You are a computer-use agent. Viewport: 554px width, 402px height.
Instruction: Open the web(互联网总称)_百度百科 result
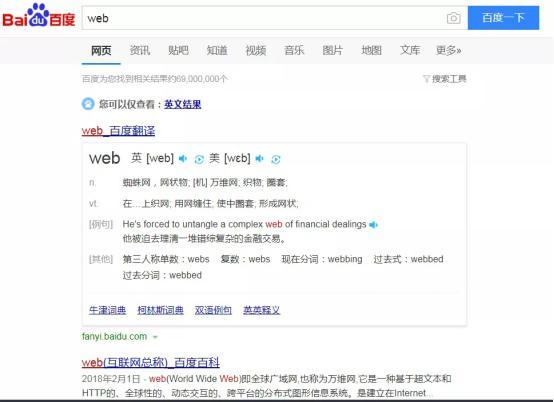[151, 362]
